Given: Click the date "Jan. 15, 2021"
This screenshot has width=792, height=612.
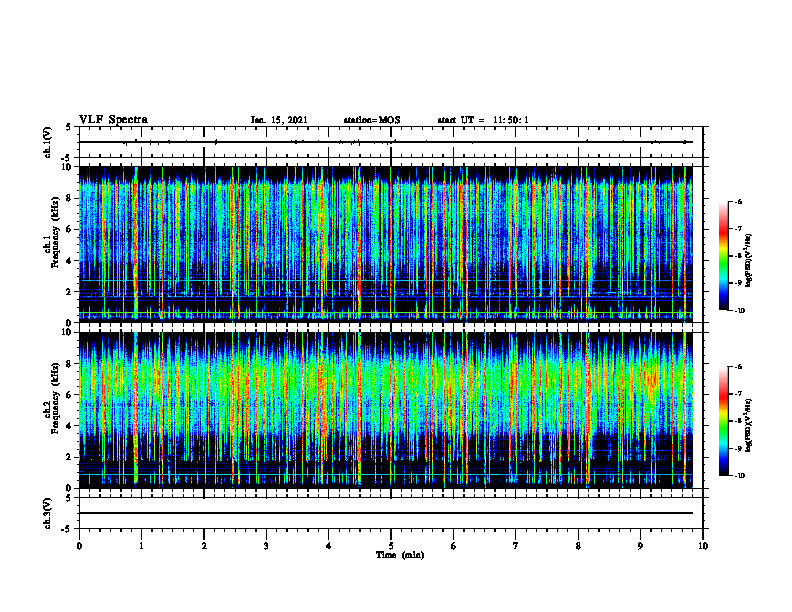Looking at the screenshot, I should 279,120.
